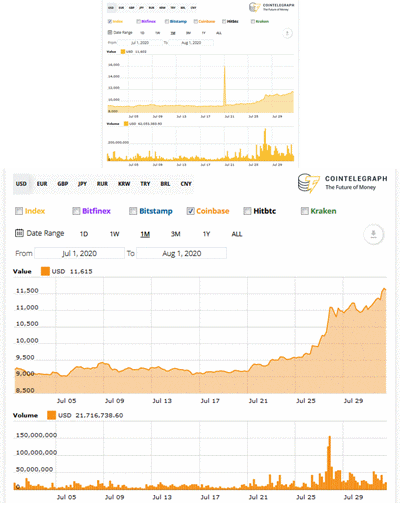Switch to the BRL currency tab in large chart
This screenshot has height=505, width=400.
[x=165, y=184]
